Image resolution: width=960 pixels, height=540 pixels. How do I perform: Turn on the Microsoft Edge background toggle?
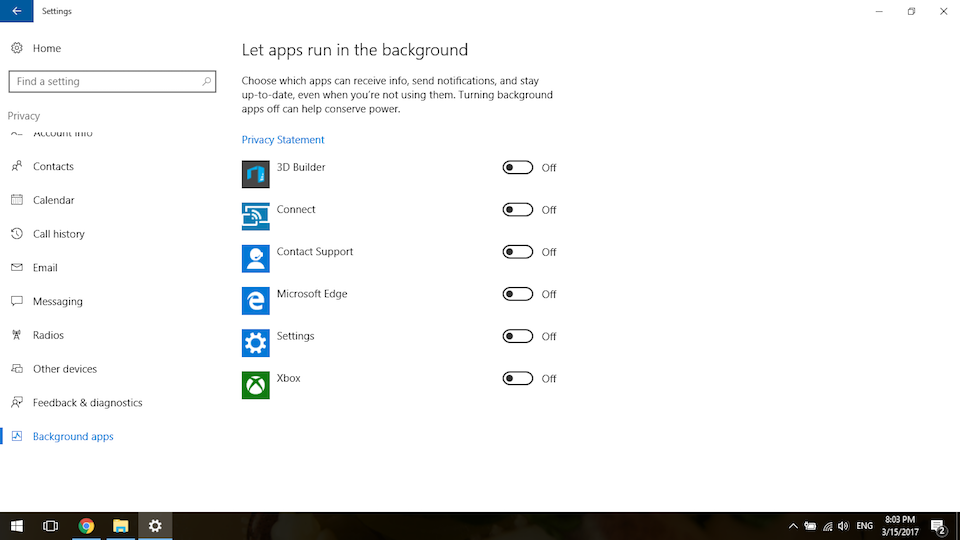point(517,294)
